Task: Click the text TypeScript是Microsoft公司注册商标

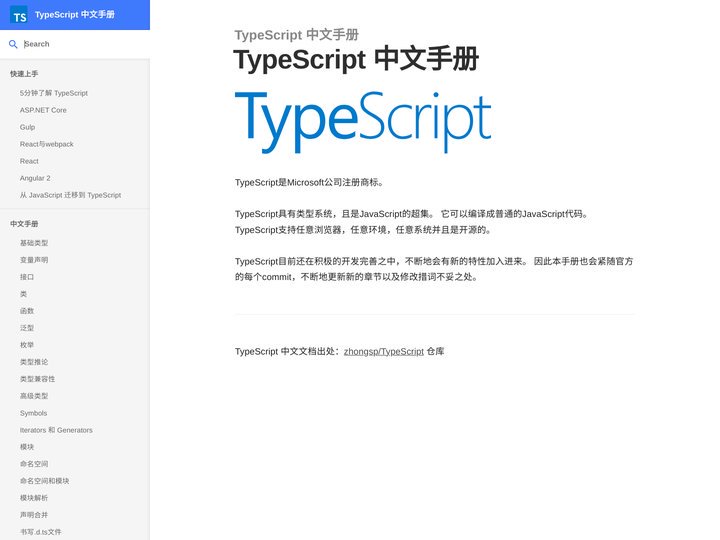Action: pyautogui.click(x=309, y=182)
